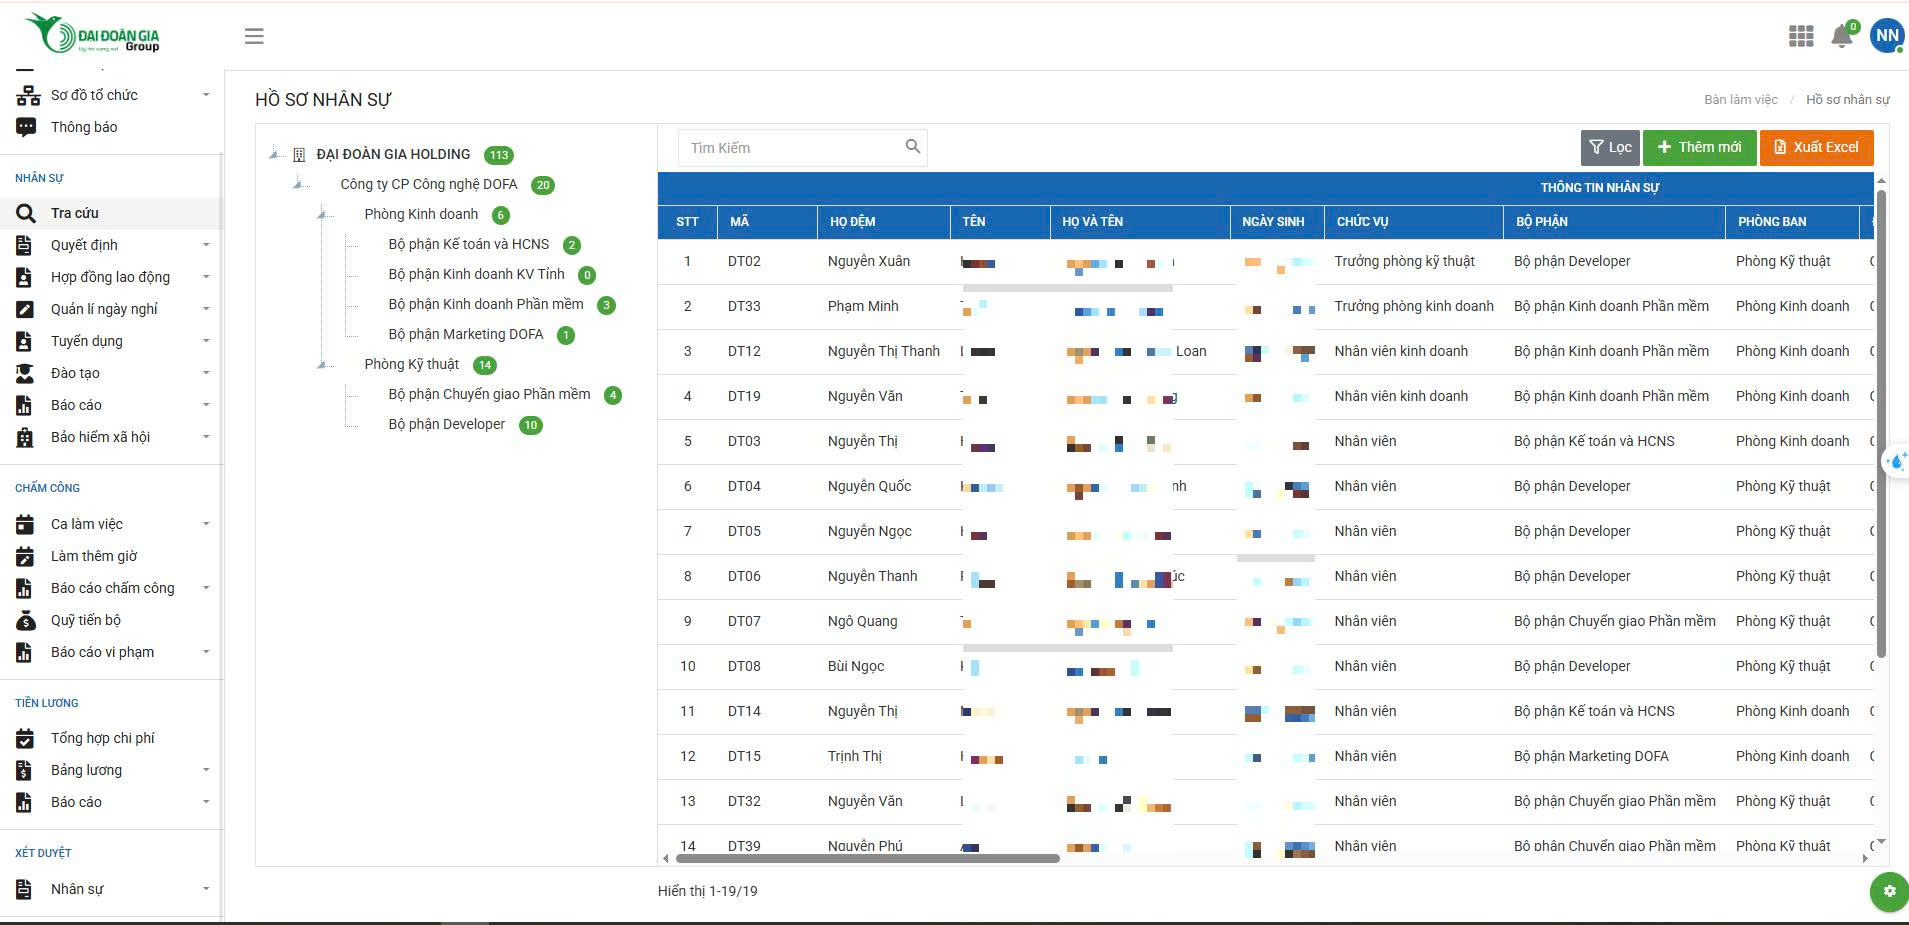Screen dimensions: 1909x925
Task: Open the Thông báo menu item
Action: coord(84,127)
